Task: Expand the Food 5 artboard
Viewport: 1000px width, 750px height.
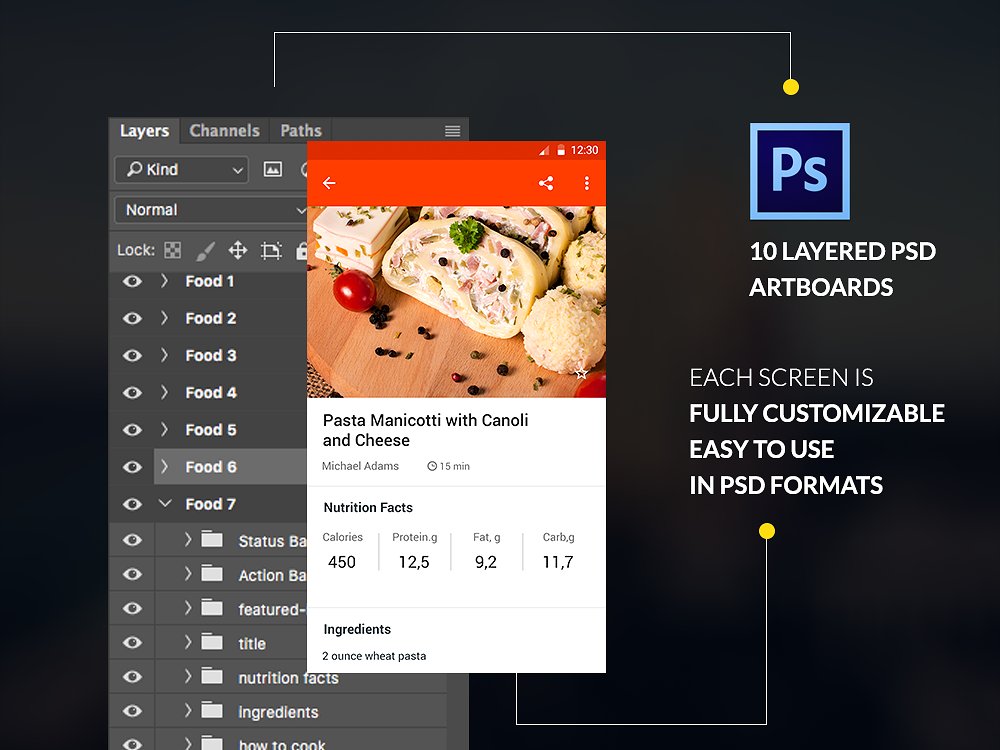Action: click(x=165, y=430)
